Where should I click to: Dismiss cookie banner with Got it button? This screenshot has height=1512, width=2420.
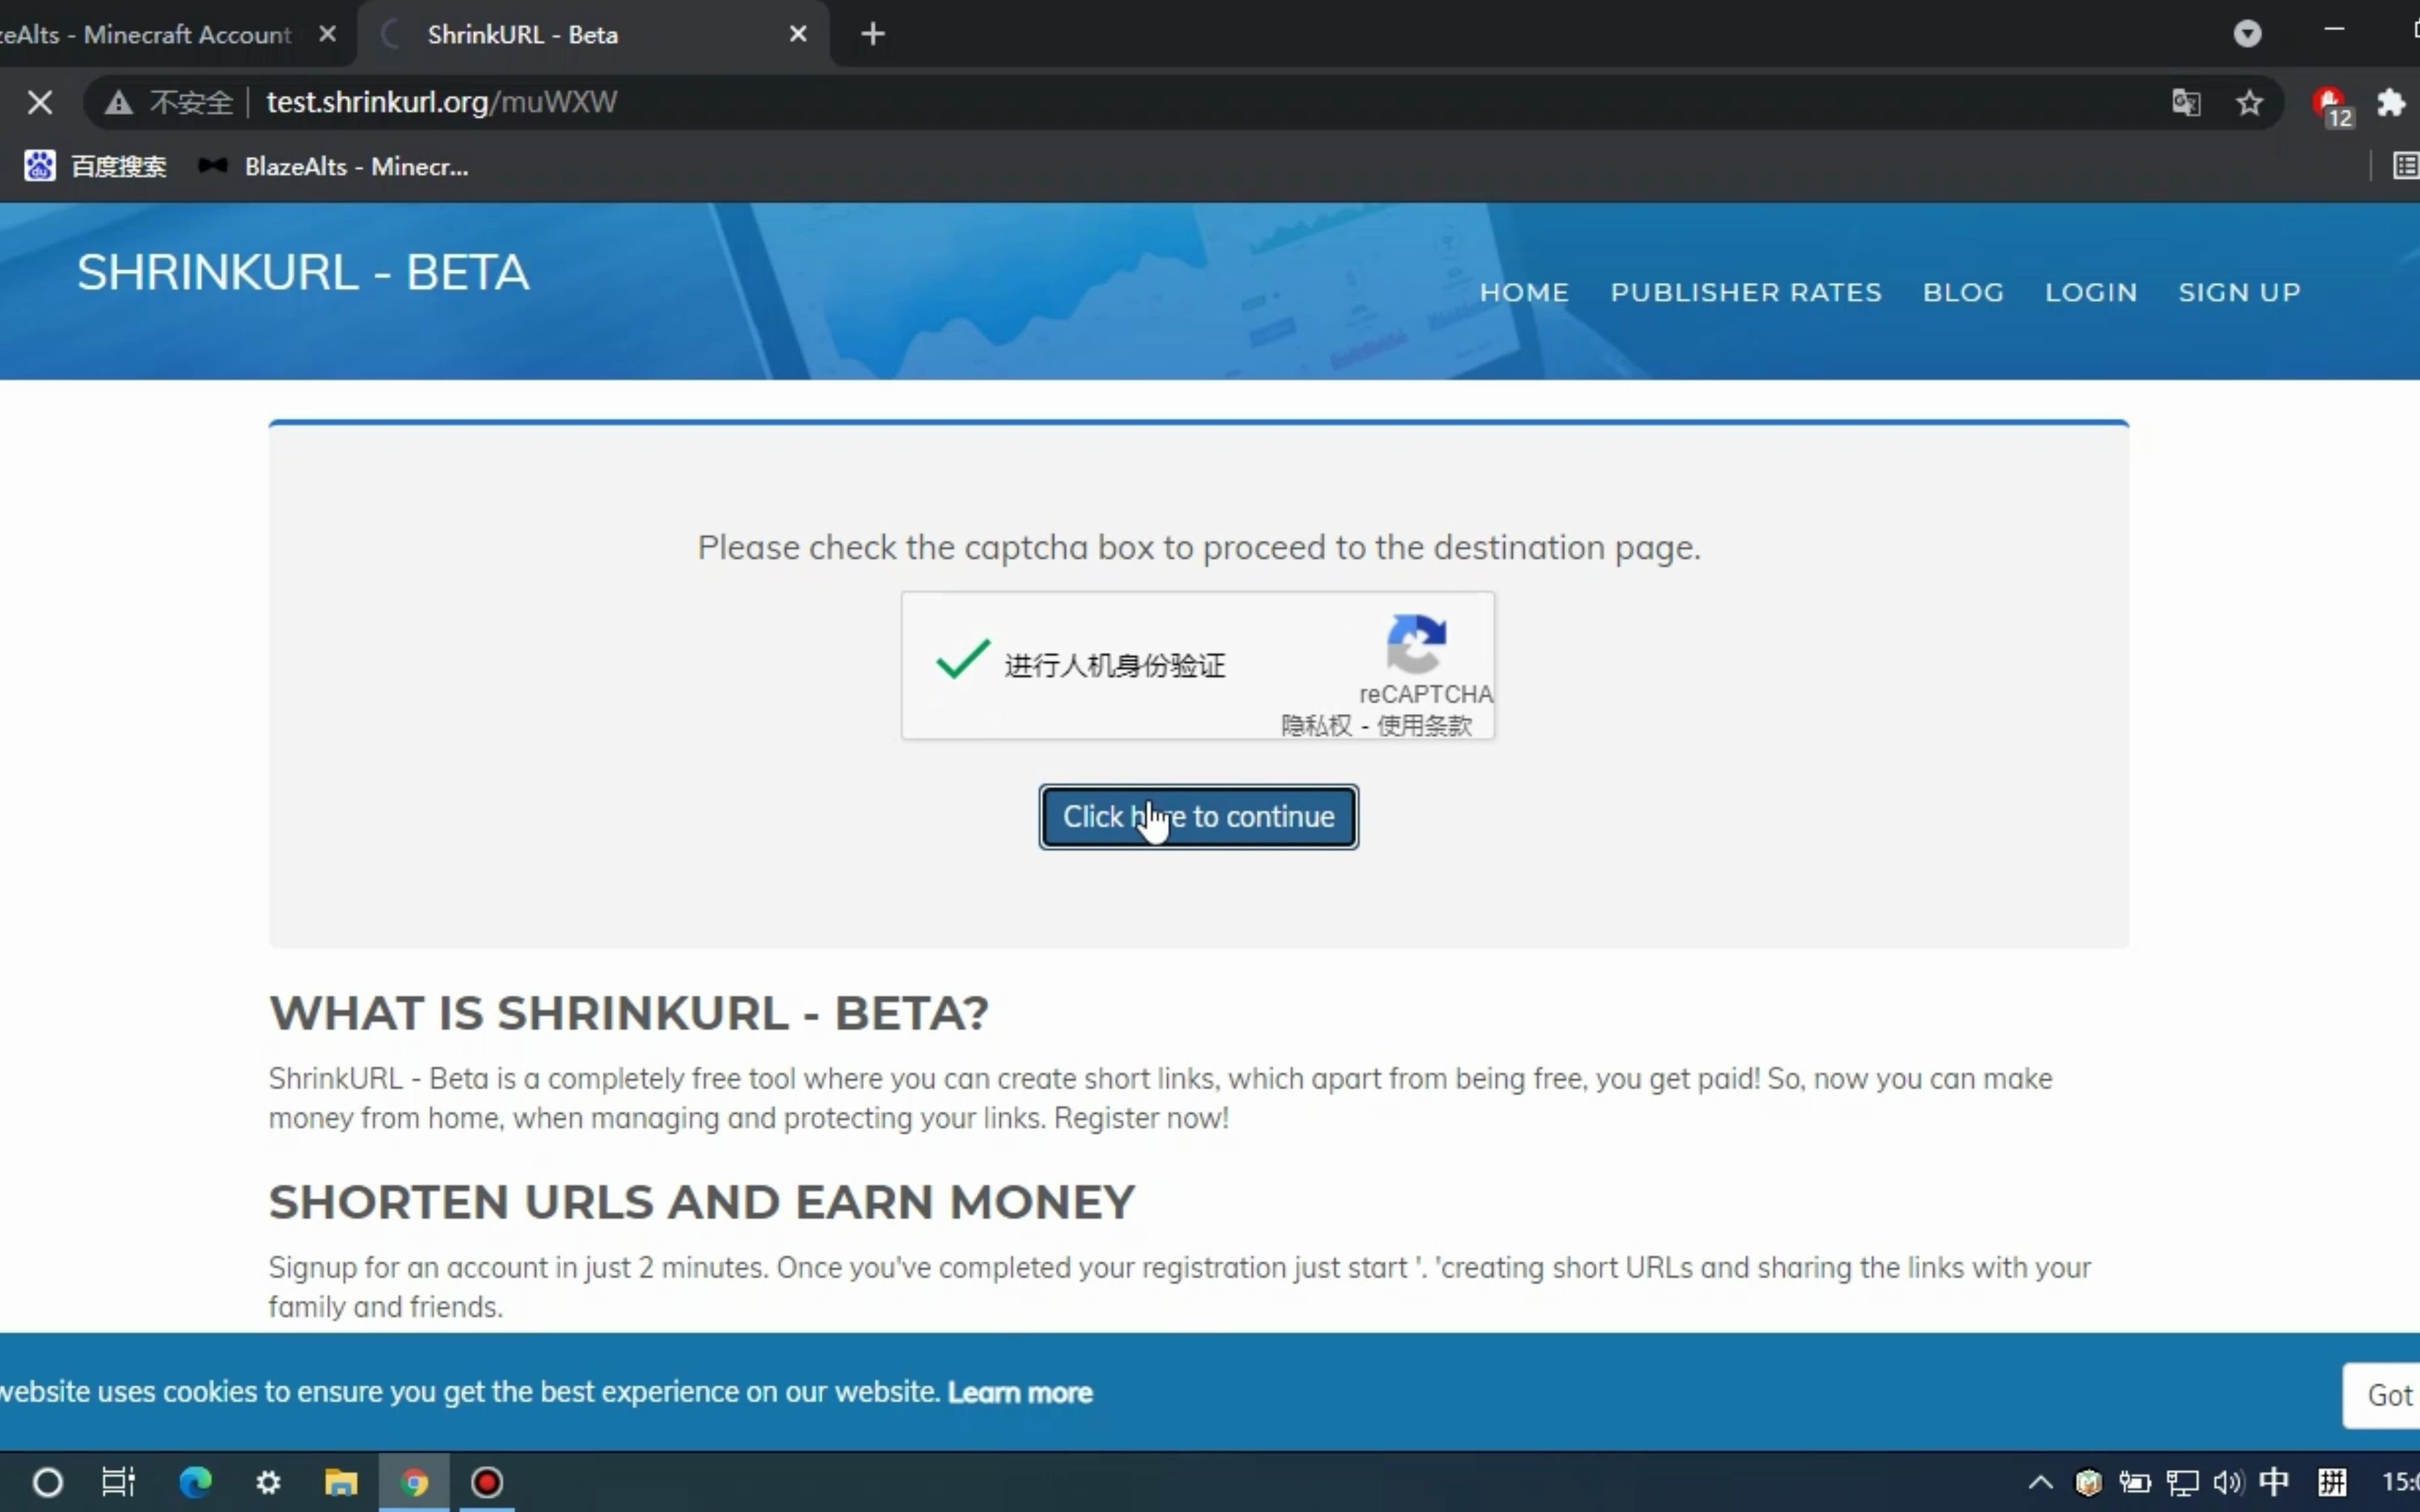[x=2381, y=1395]
